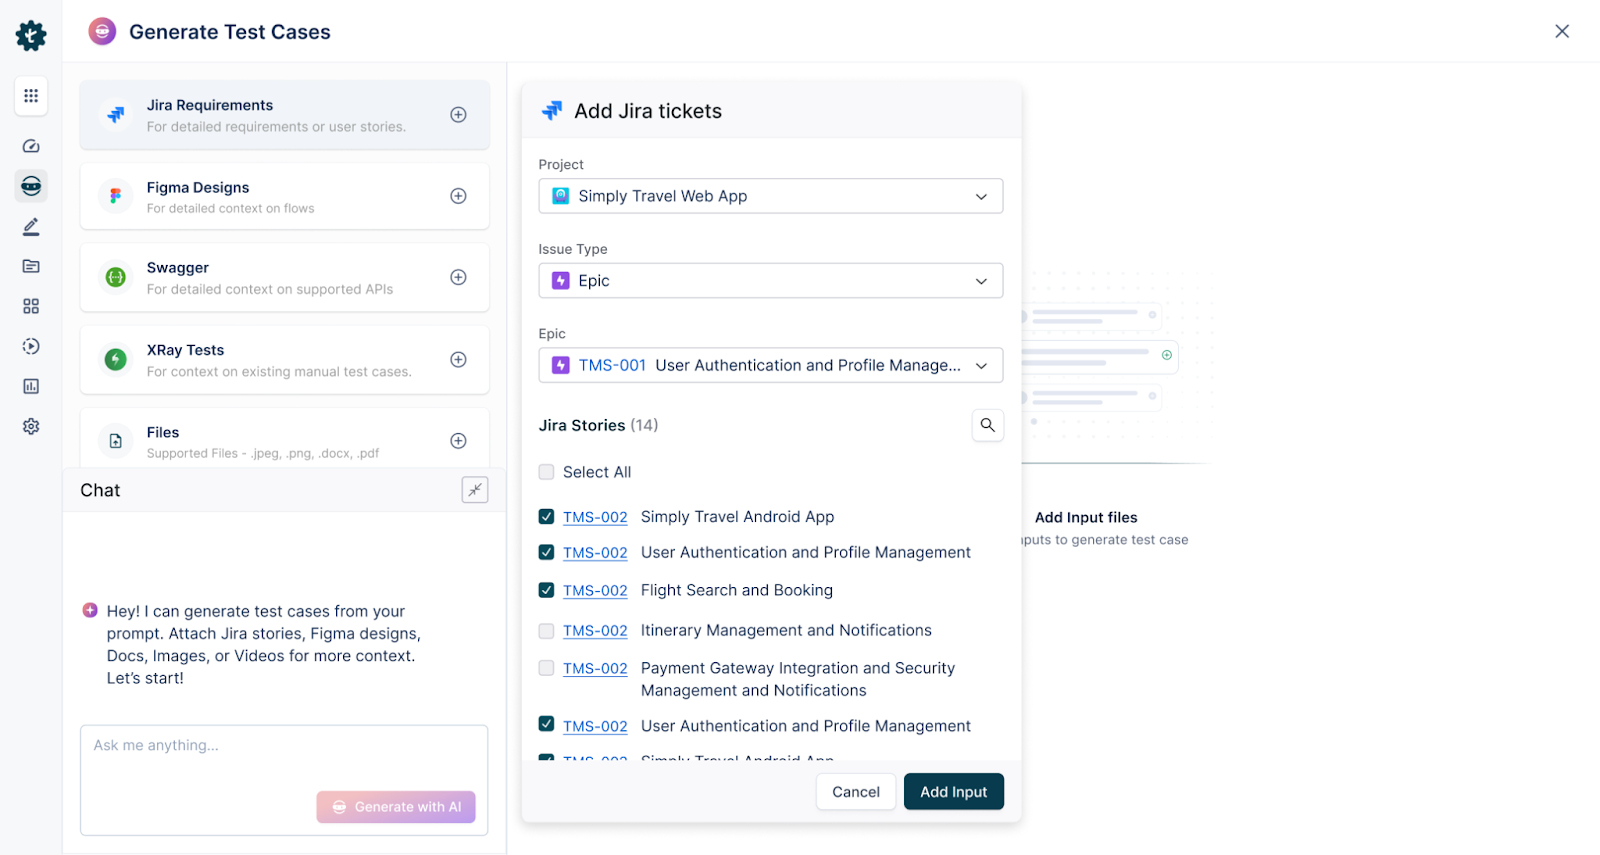This screenshot has height=855, width=1600.
Task: Add Files with plus icon
Action: pos(458,441)
